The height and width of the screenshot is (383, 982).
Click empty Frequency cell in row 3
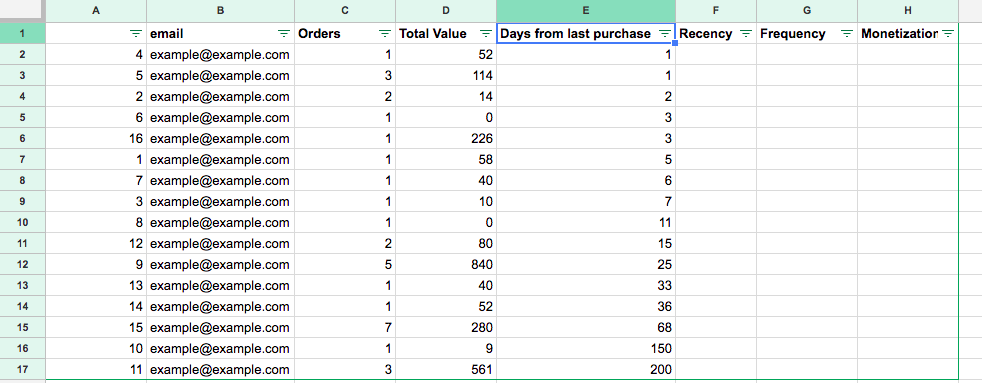(807, 76)
